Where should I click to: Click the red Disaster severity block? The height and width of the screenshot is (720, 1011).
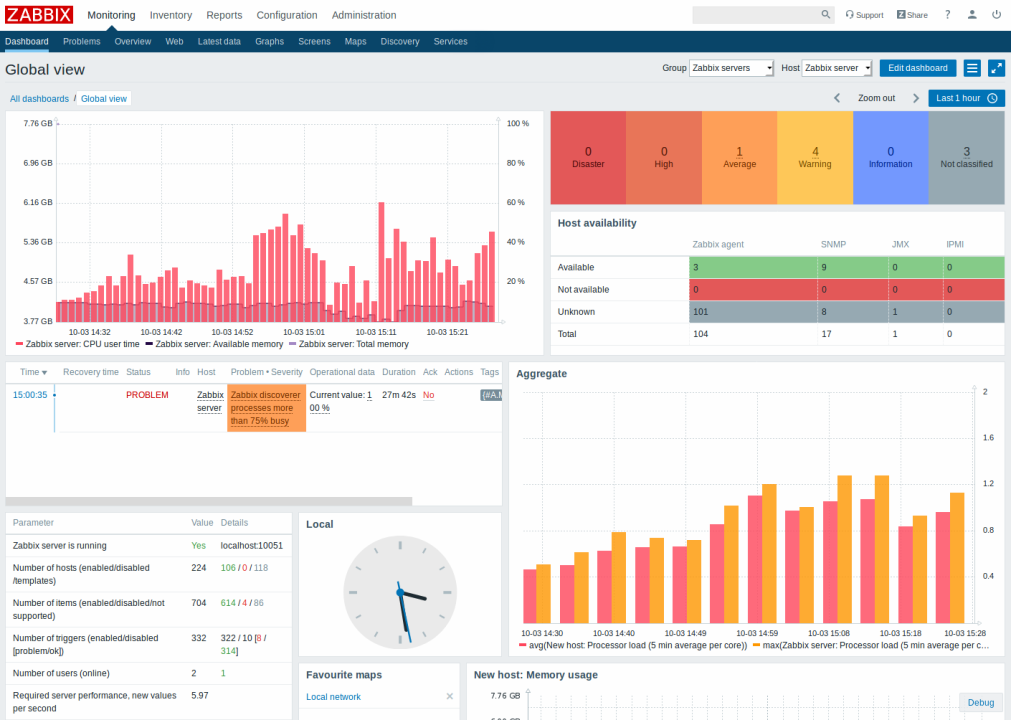pos(588,157)
